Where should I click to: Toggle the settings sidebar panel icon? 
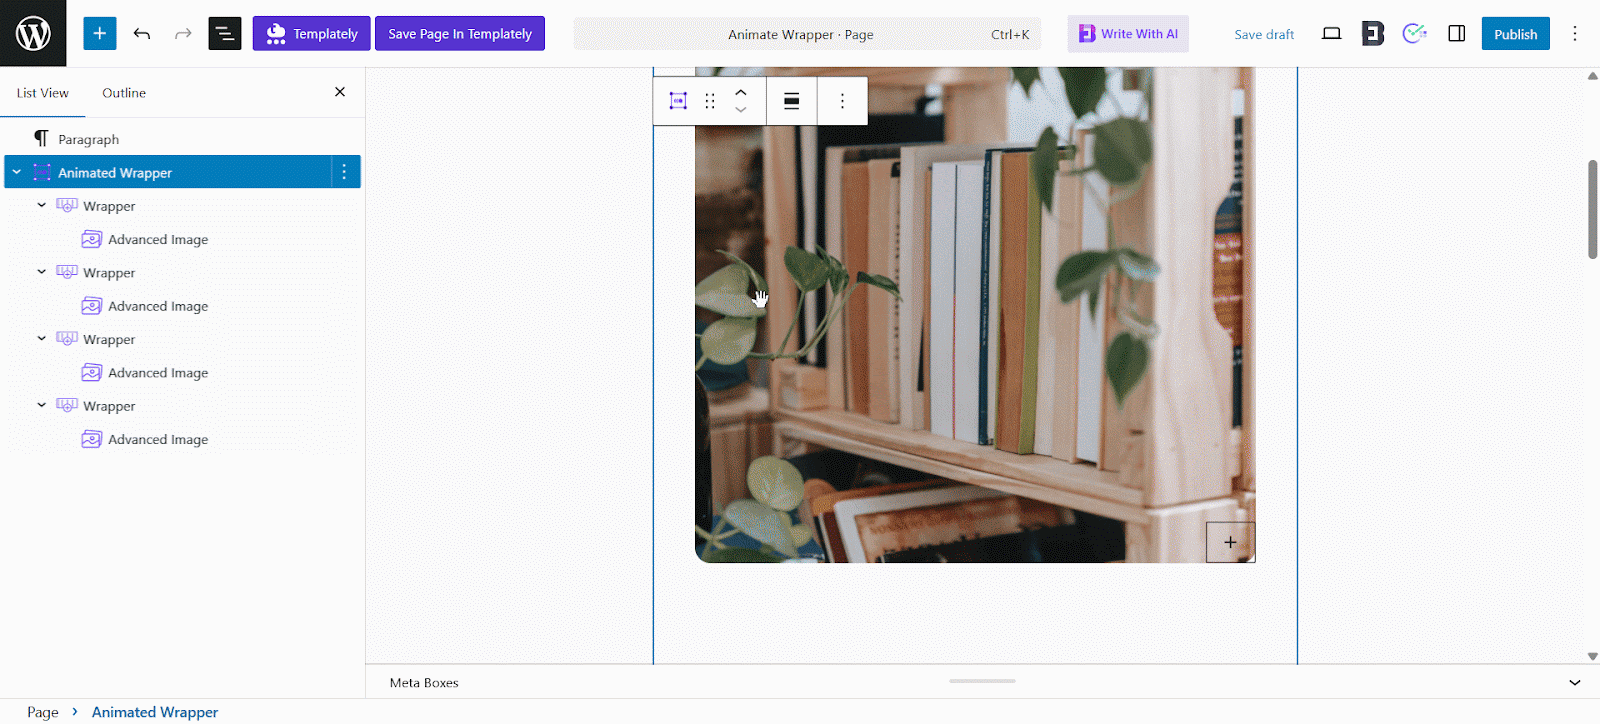click(x=1456, y=33)
